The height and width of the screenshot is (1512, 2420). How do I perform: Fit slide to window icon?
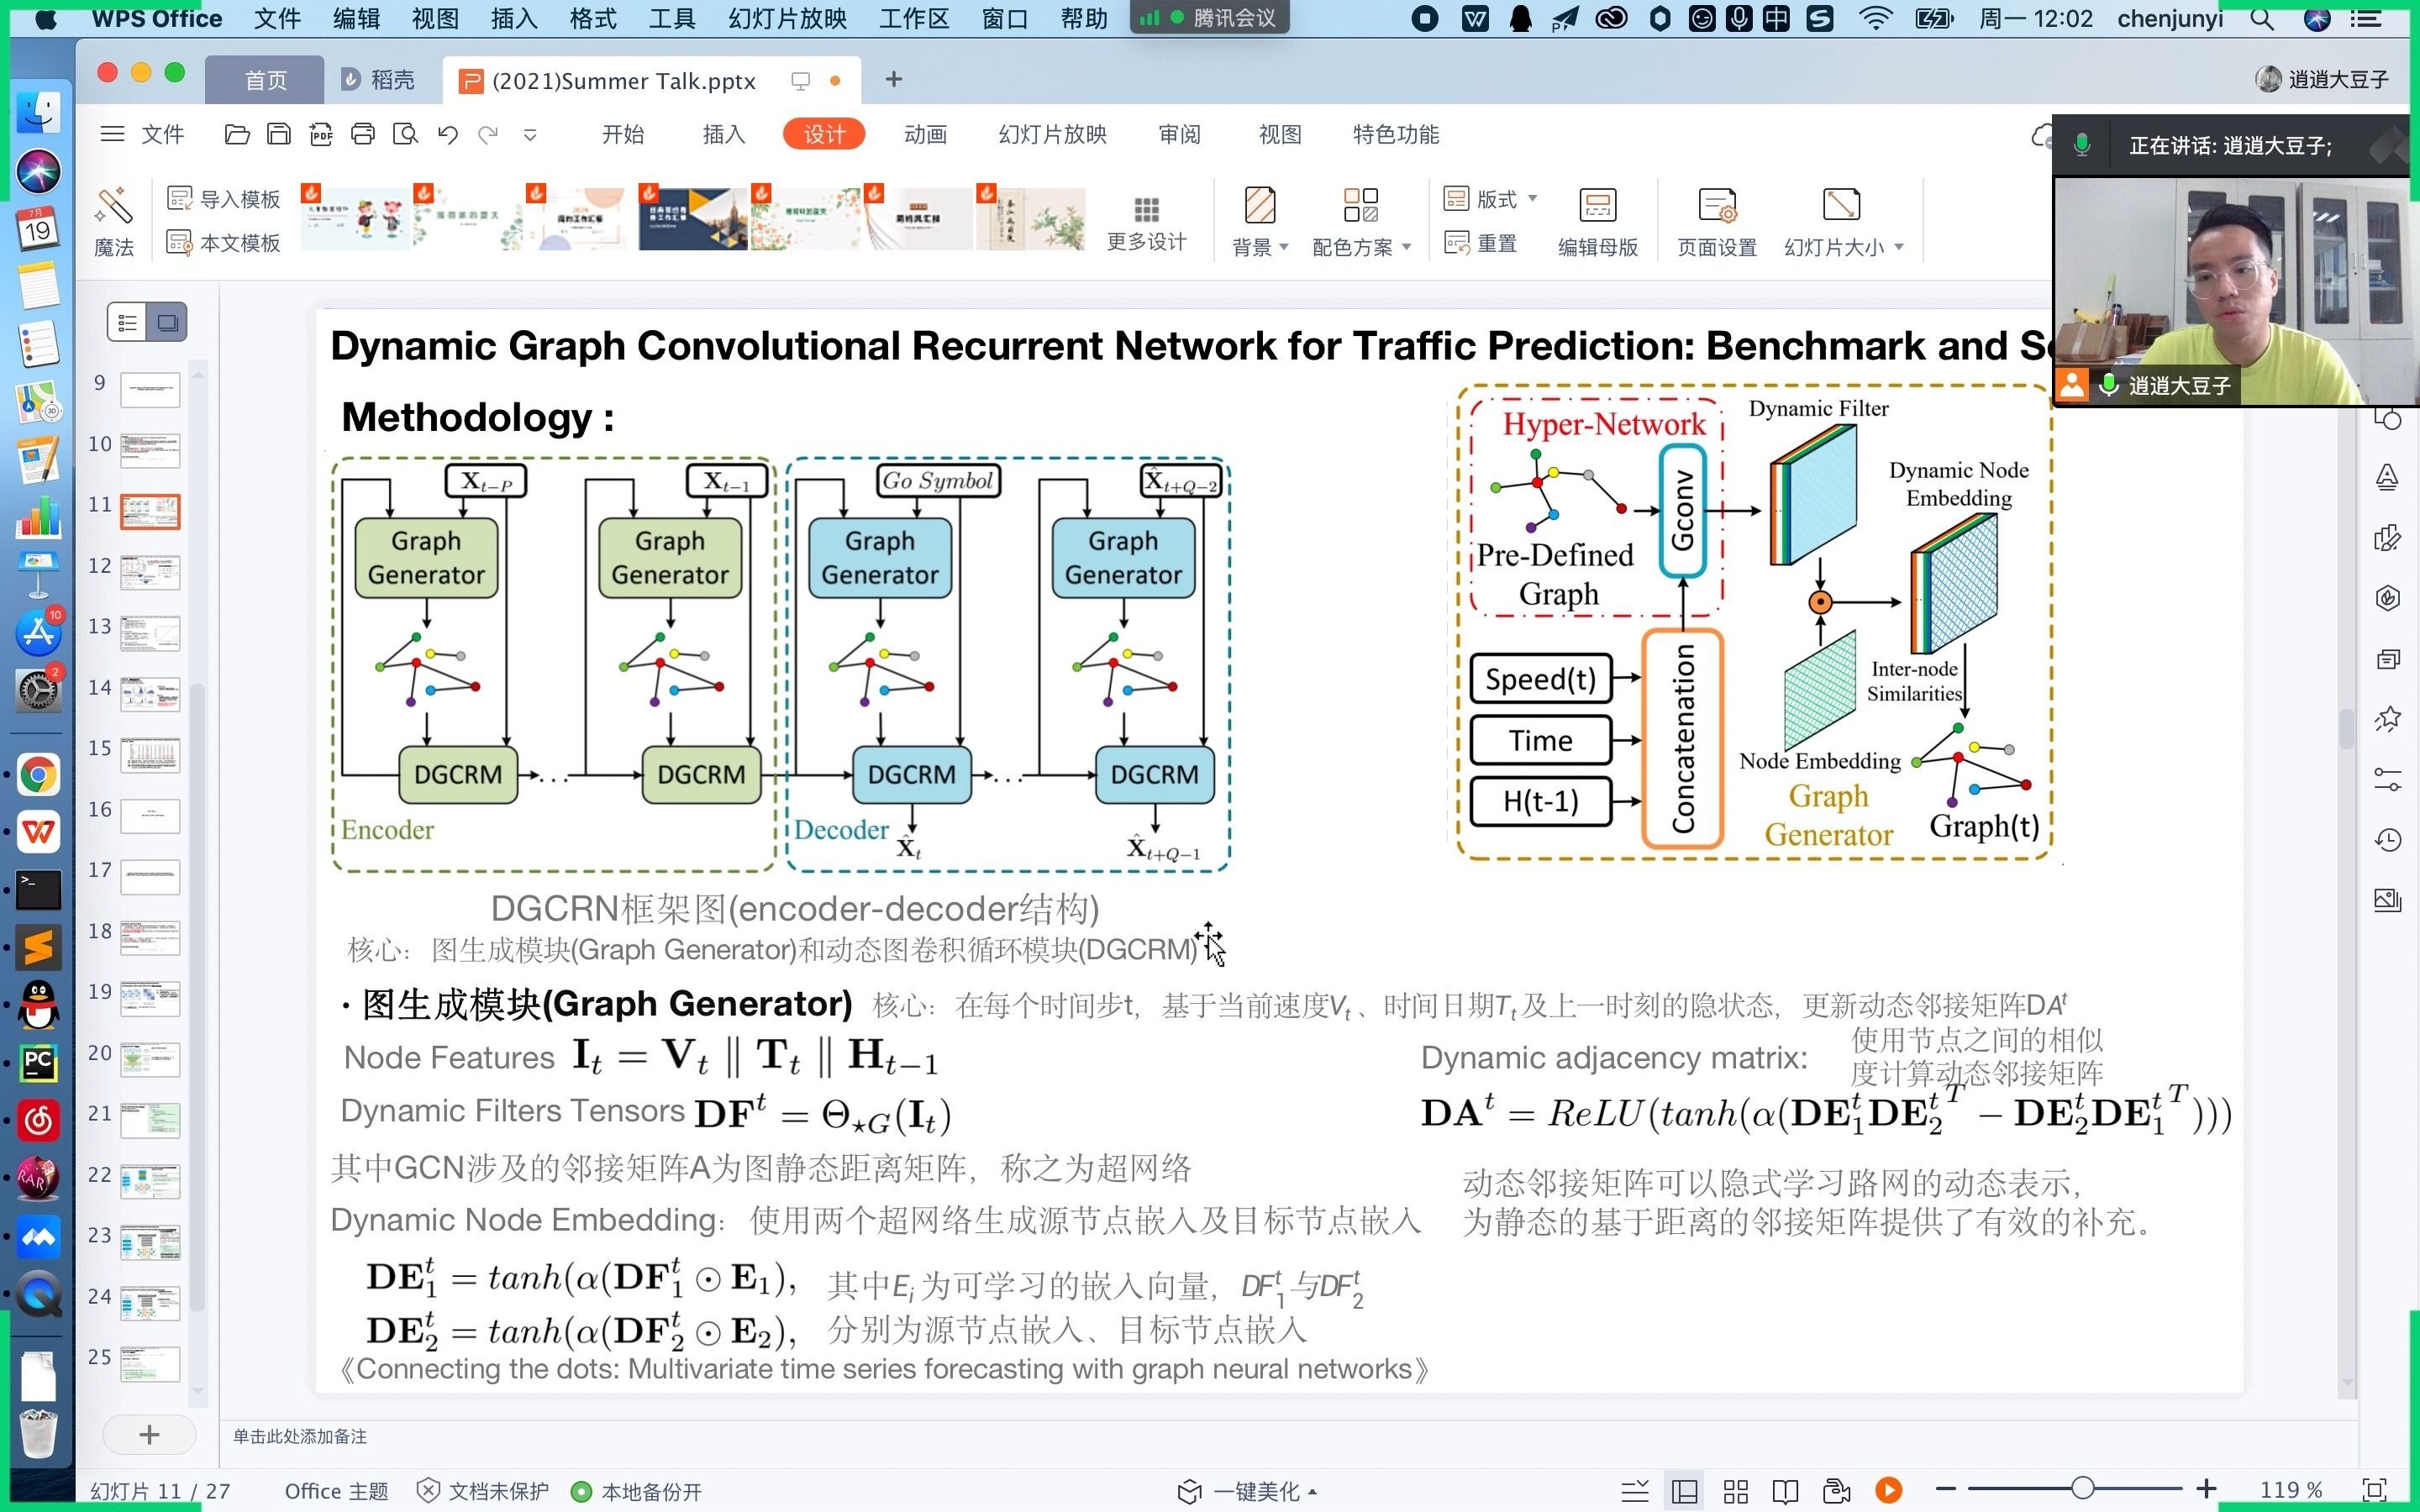(x=2374, y=1489)
